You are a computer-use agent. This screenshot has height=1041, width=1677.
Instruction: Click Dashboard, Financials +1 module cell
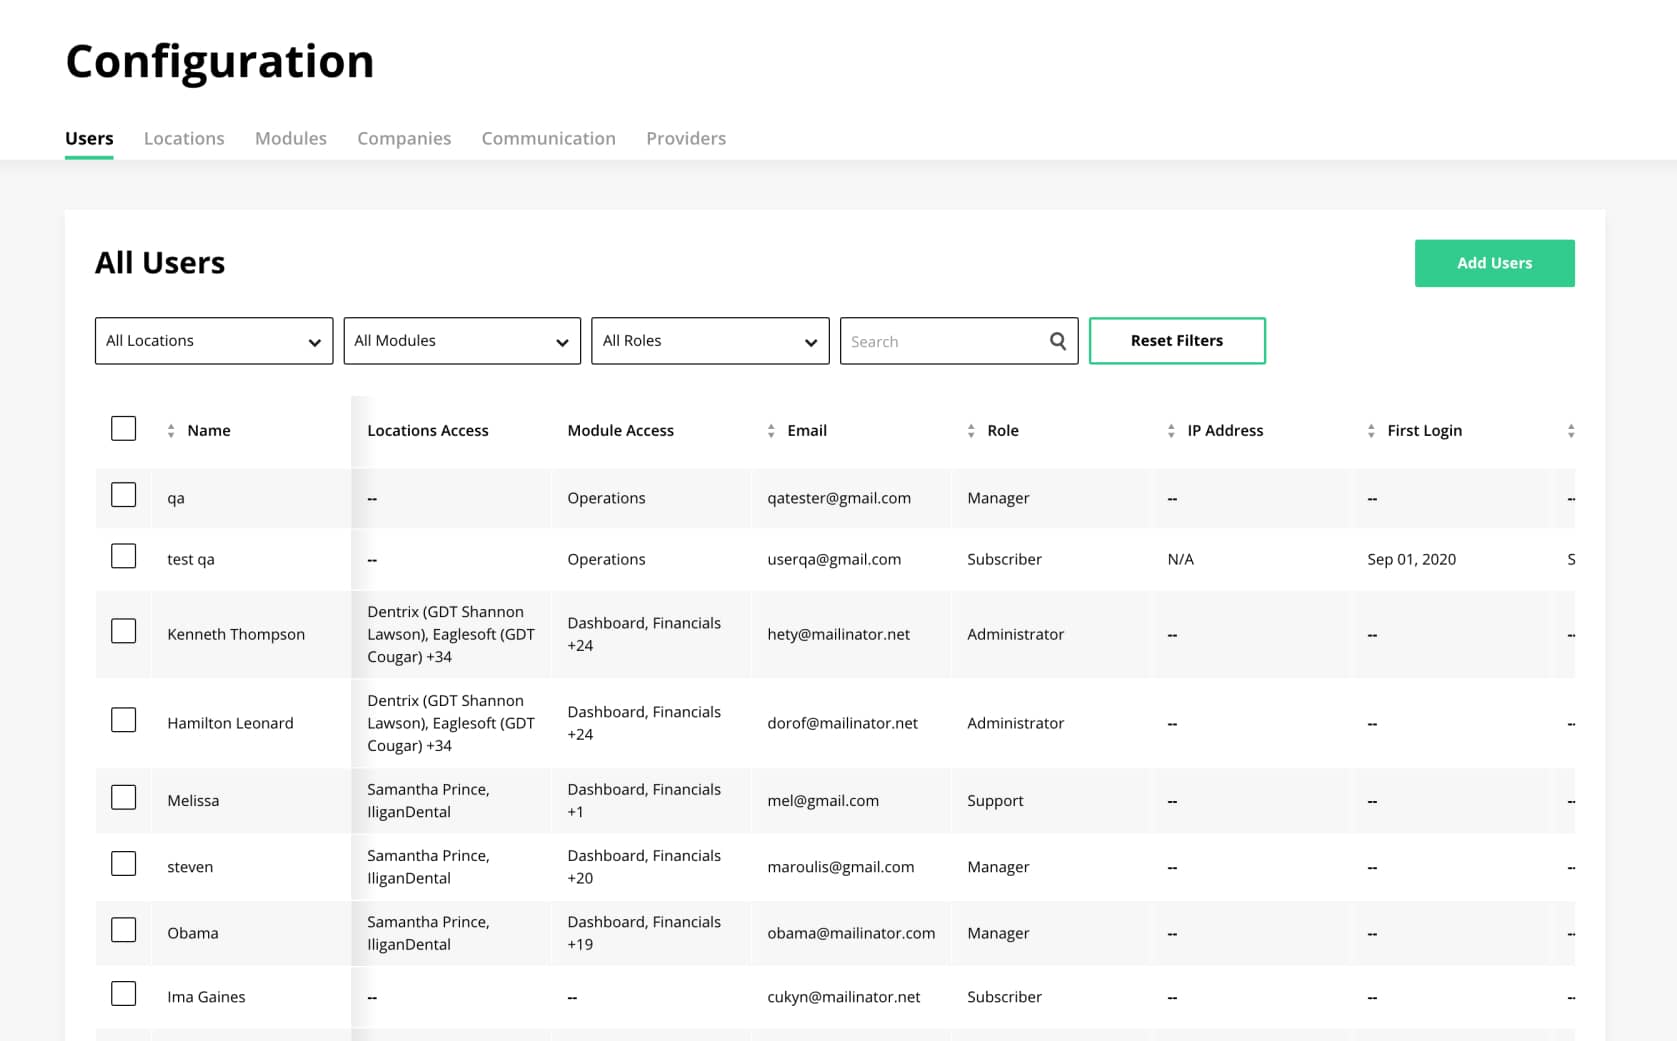[x=644, y=801]
